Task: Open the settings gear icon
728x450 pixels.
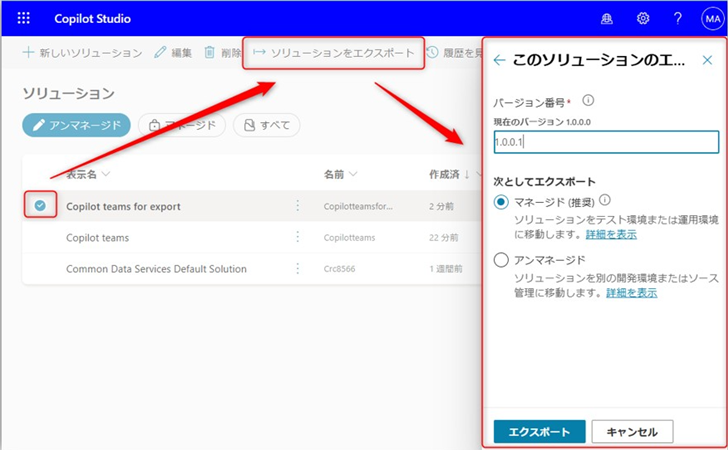Action: (643, 19)
